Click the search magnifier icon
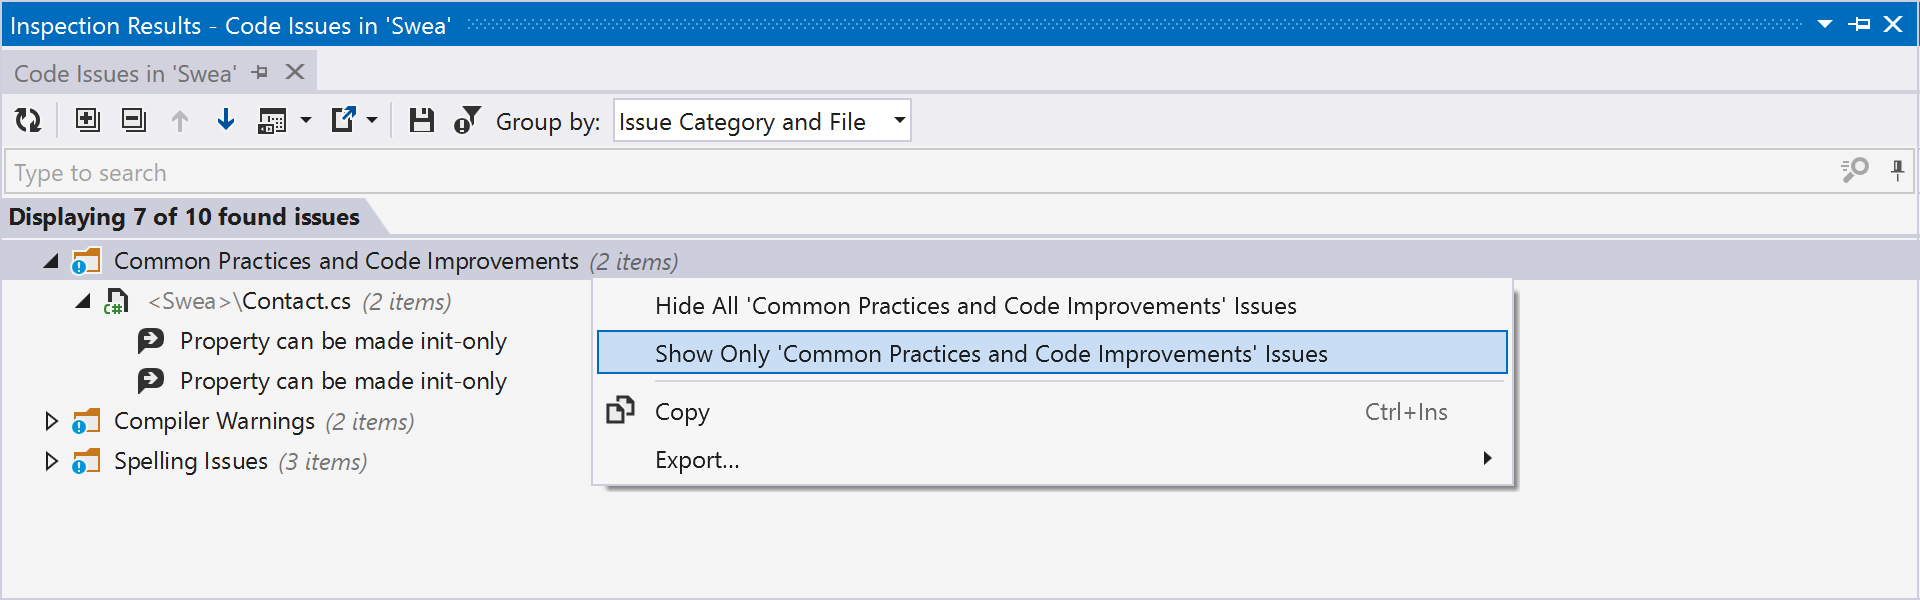Viewport: 1920px width, 600px height. (1853, 171)
